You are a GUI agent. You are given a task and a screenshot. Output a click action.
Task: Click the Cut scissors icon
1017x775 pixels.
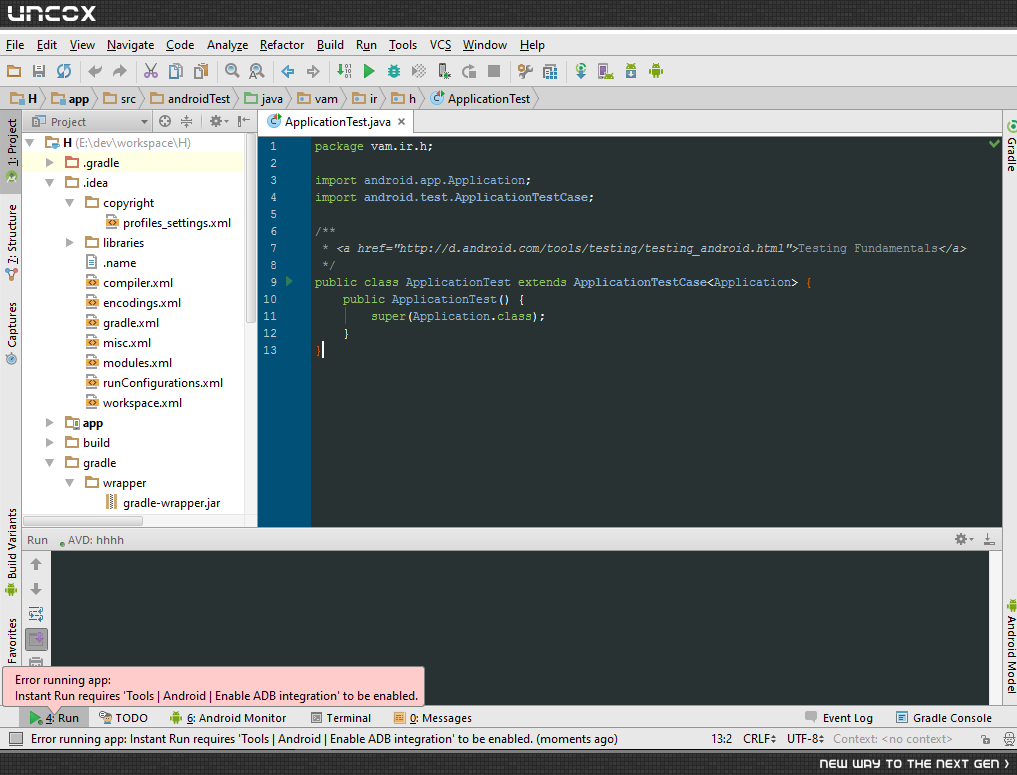pyautogui.click(x=151, y=71)
